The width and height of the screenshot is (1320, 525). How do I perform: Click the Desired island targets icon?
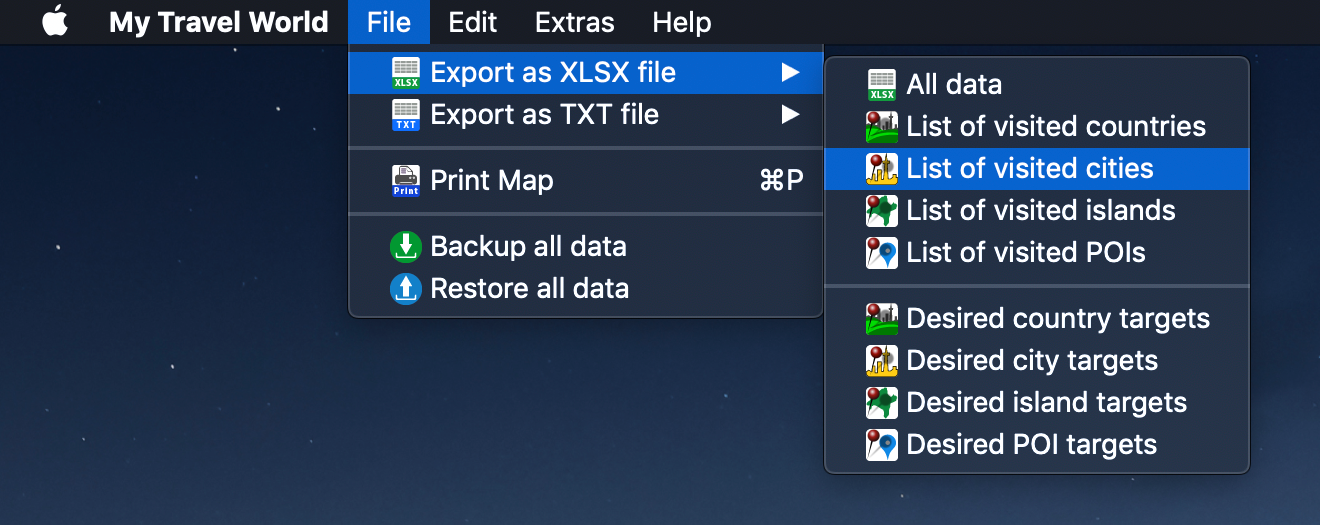882,403
